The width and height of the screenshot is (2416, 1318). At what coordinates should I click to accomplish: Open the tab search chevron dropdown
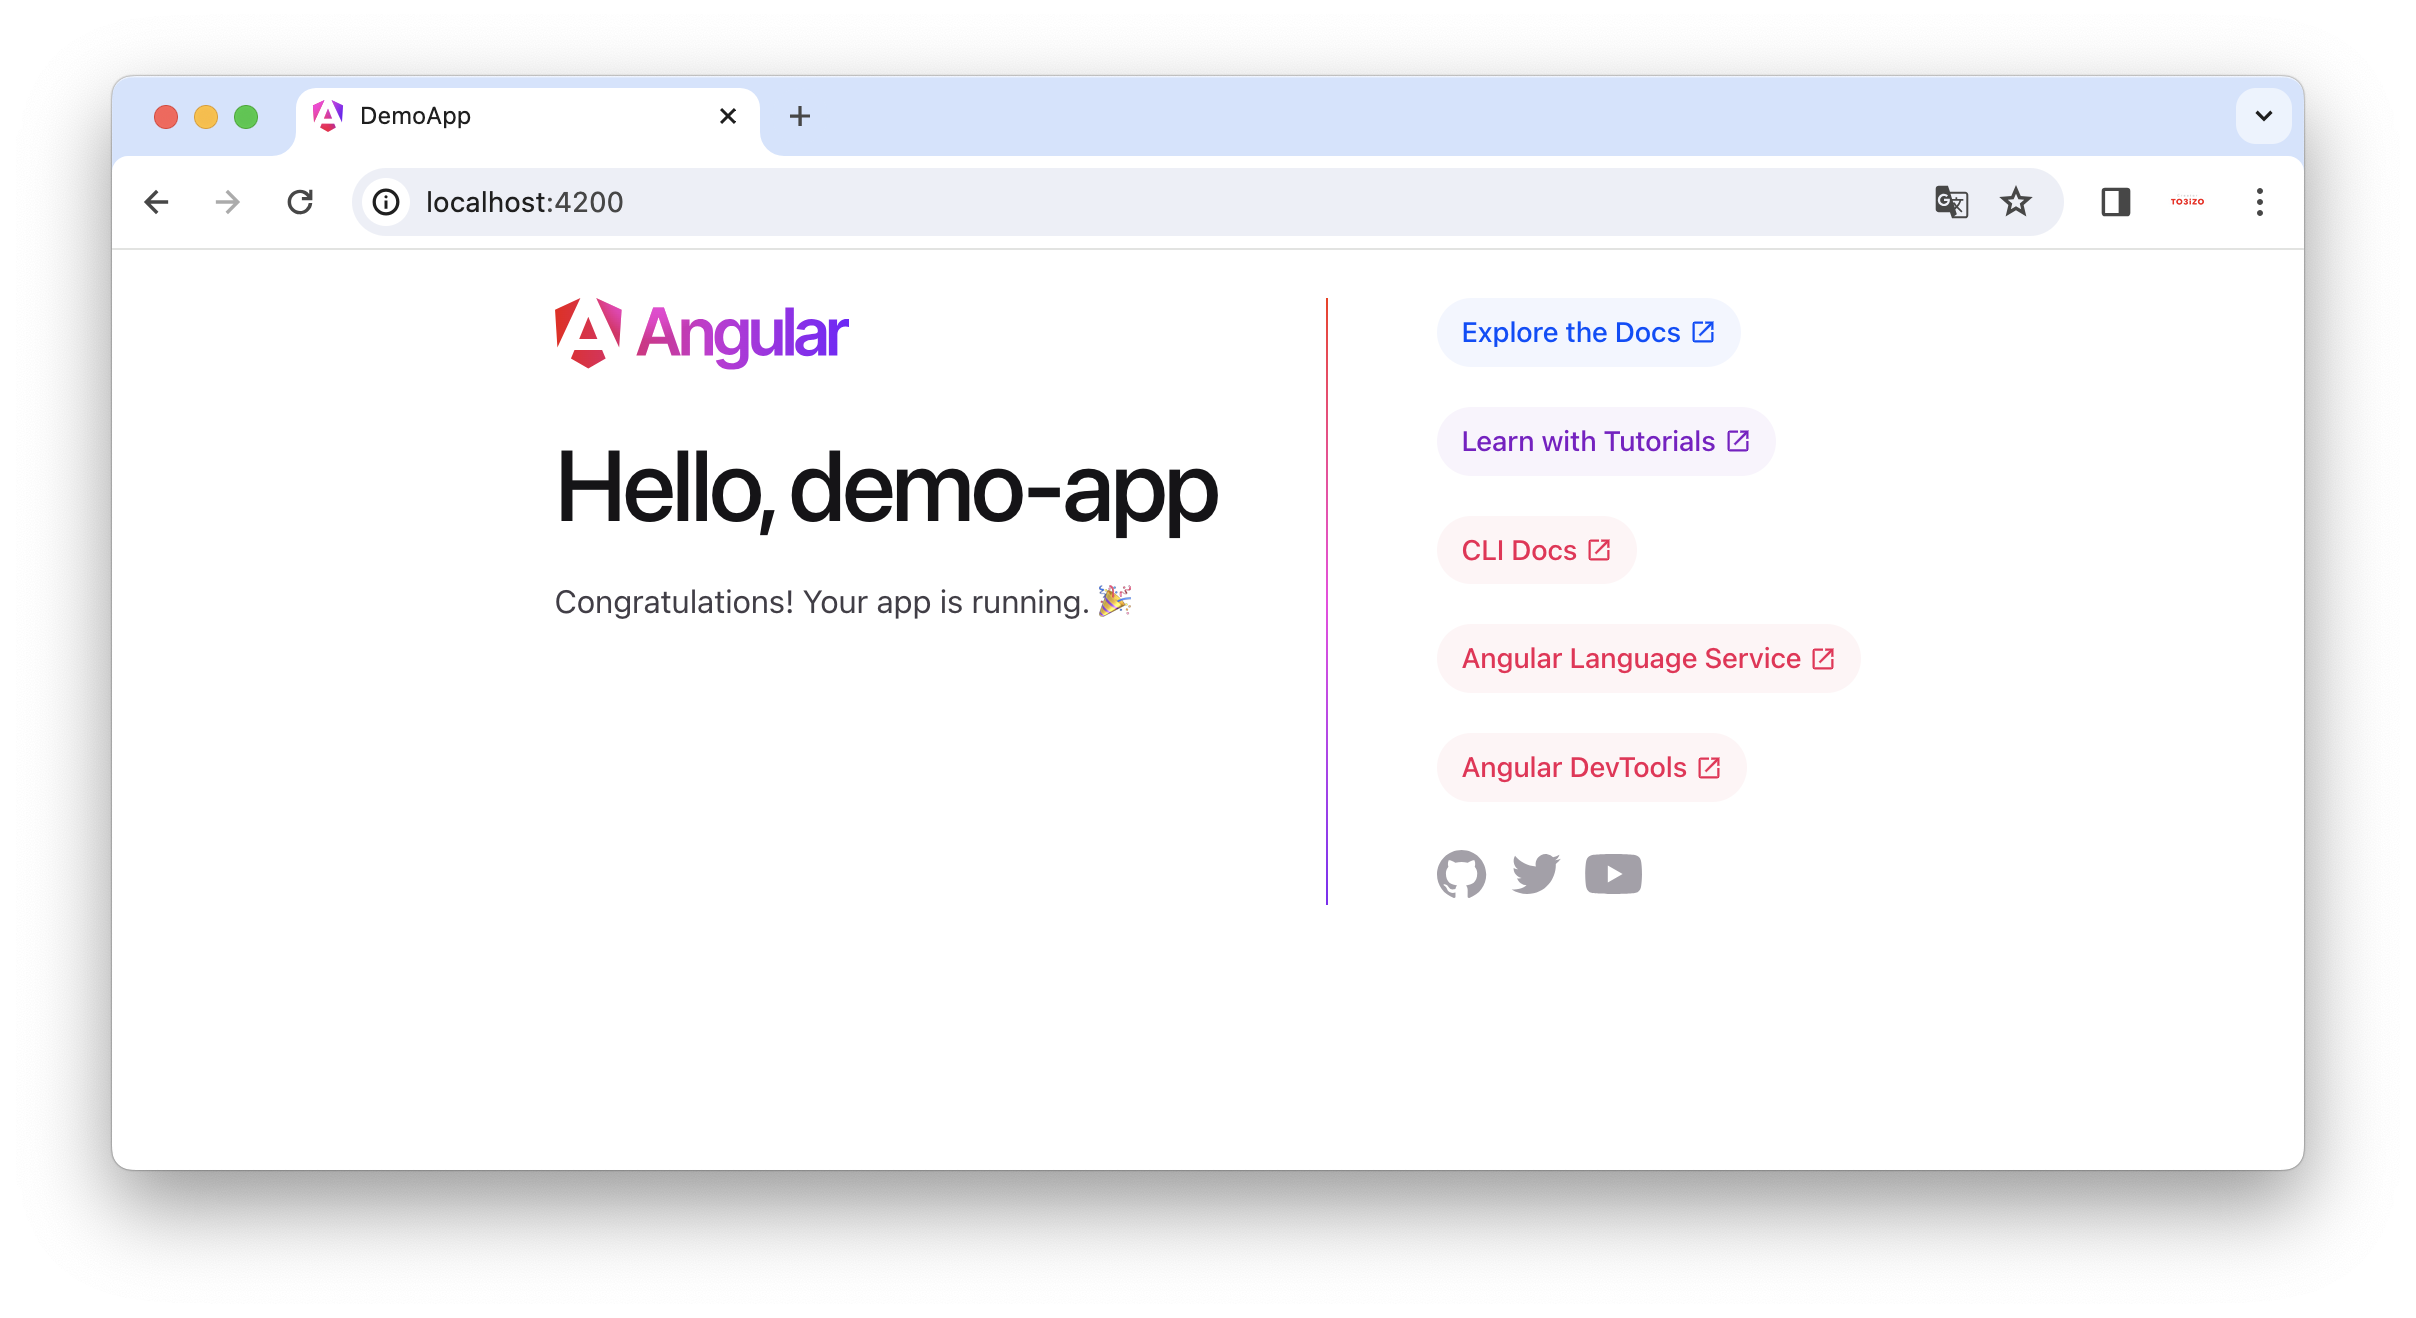pyautogui.click(x=2262, y=115)
